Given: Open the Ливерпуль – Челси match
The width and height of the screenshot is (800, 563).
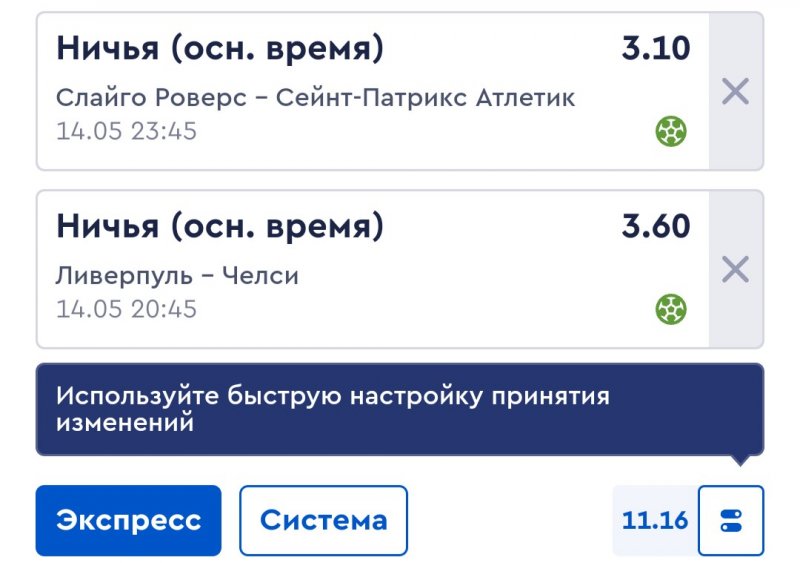Looking at the screenshot, I should pyautogui.click(x=177, y=275).
